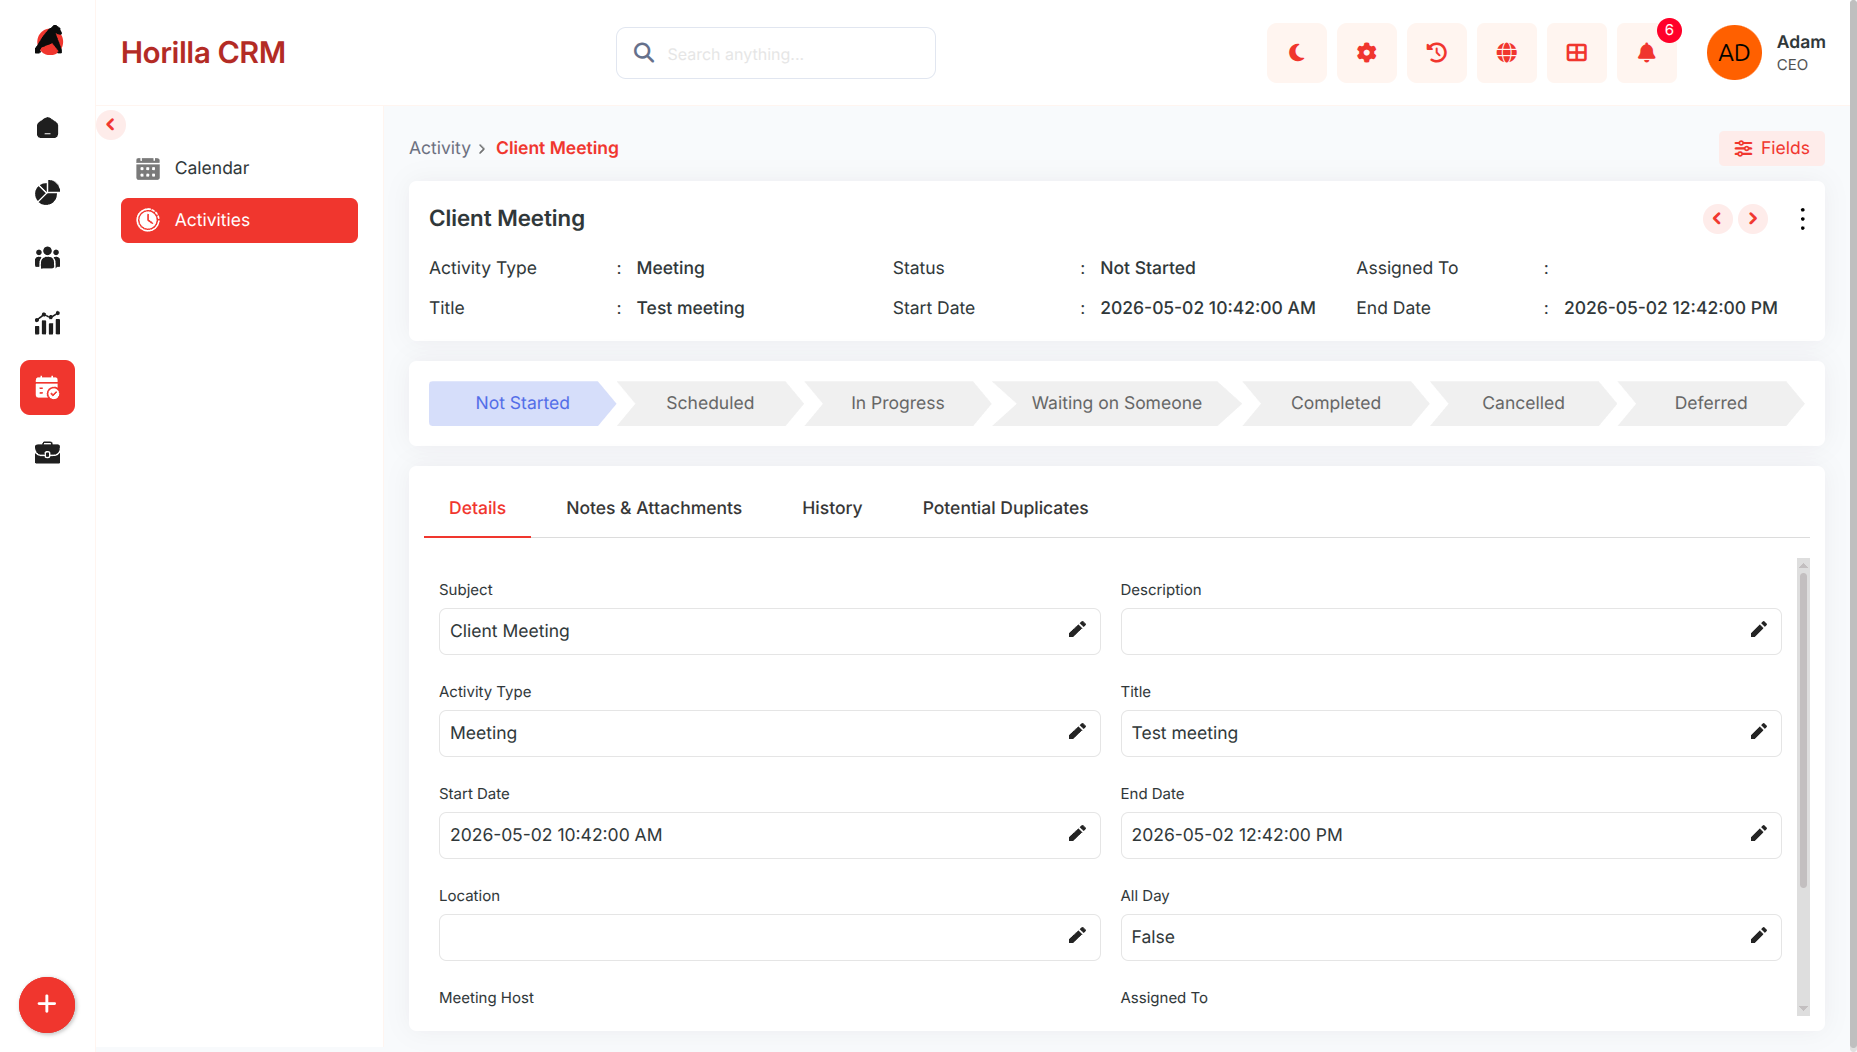The width and height of the screenshot is (1857, 1052).
Task: Edit the Activity Type field pencil
Action: click(x=1077, y=732)
